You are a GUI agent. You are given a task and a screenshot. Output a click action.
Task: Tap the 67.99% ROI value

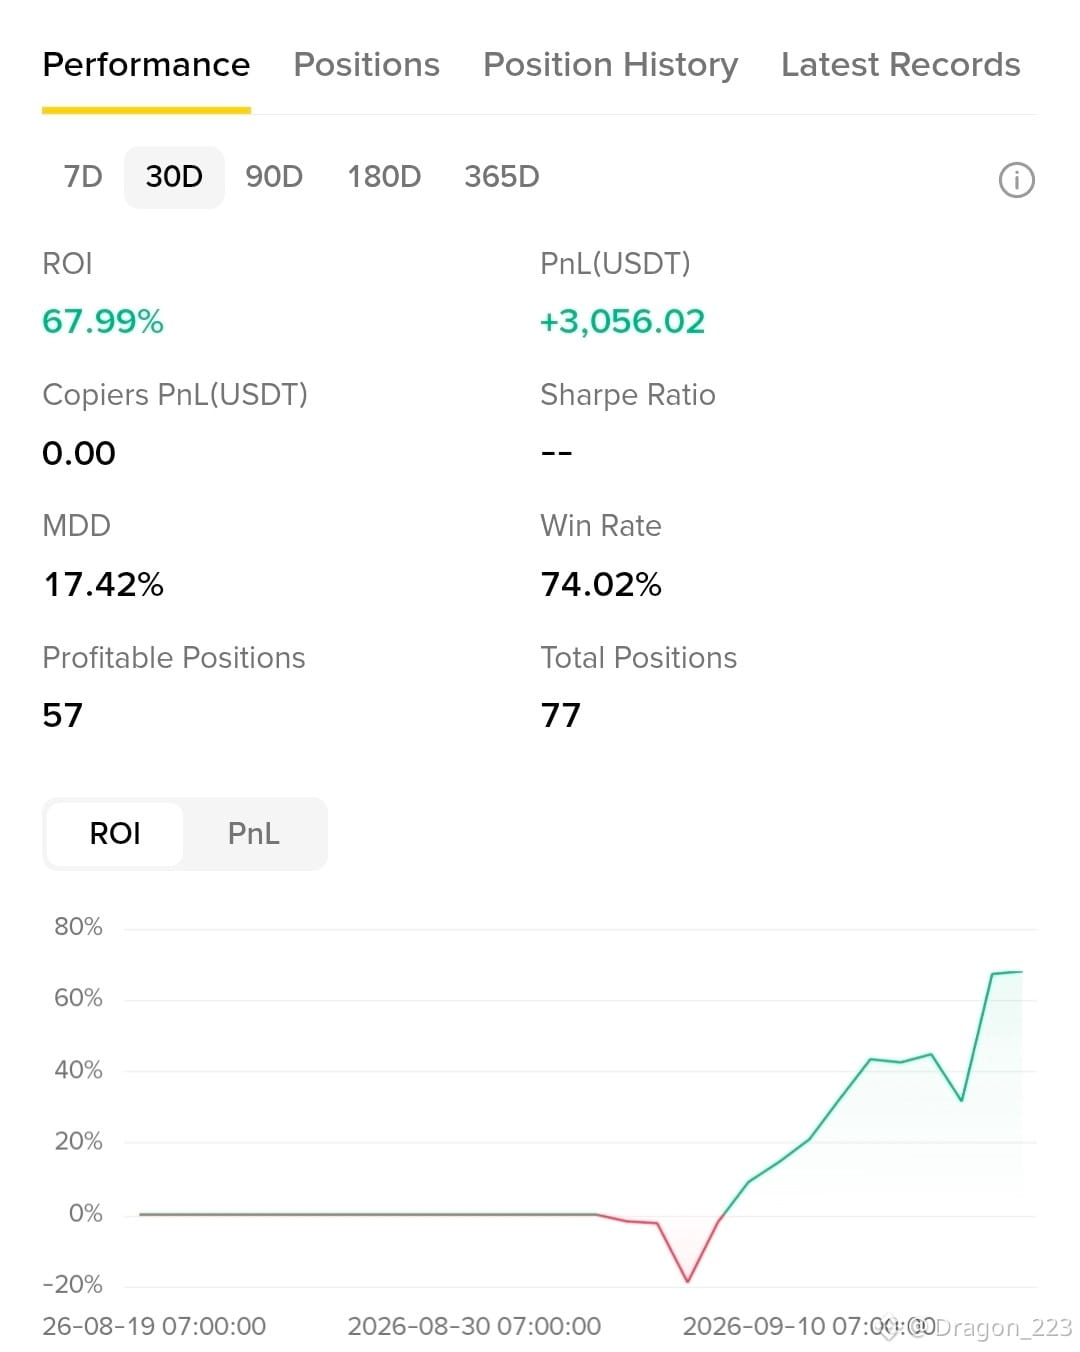(x=103, y=321)
